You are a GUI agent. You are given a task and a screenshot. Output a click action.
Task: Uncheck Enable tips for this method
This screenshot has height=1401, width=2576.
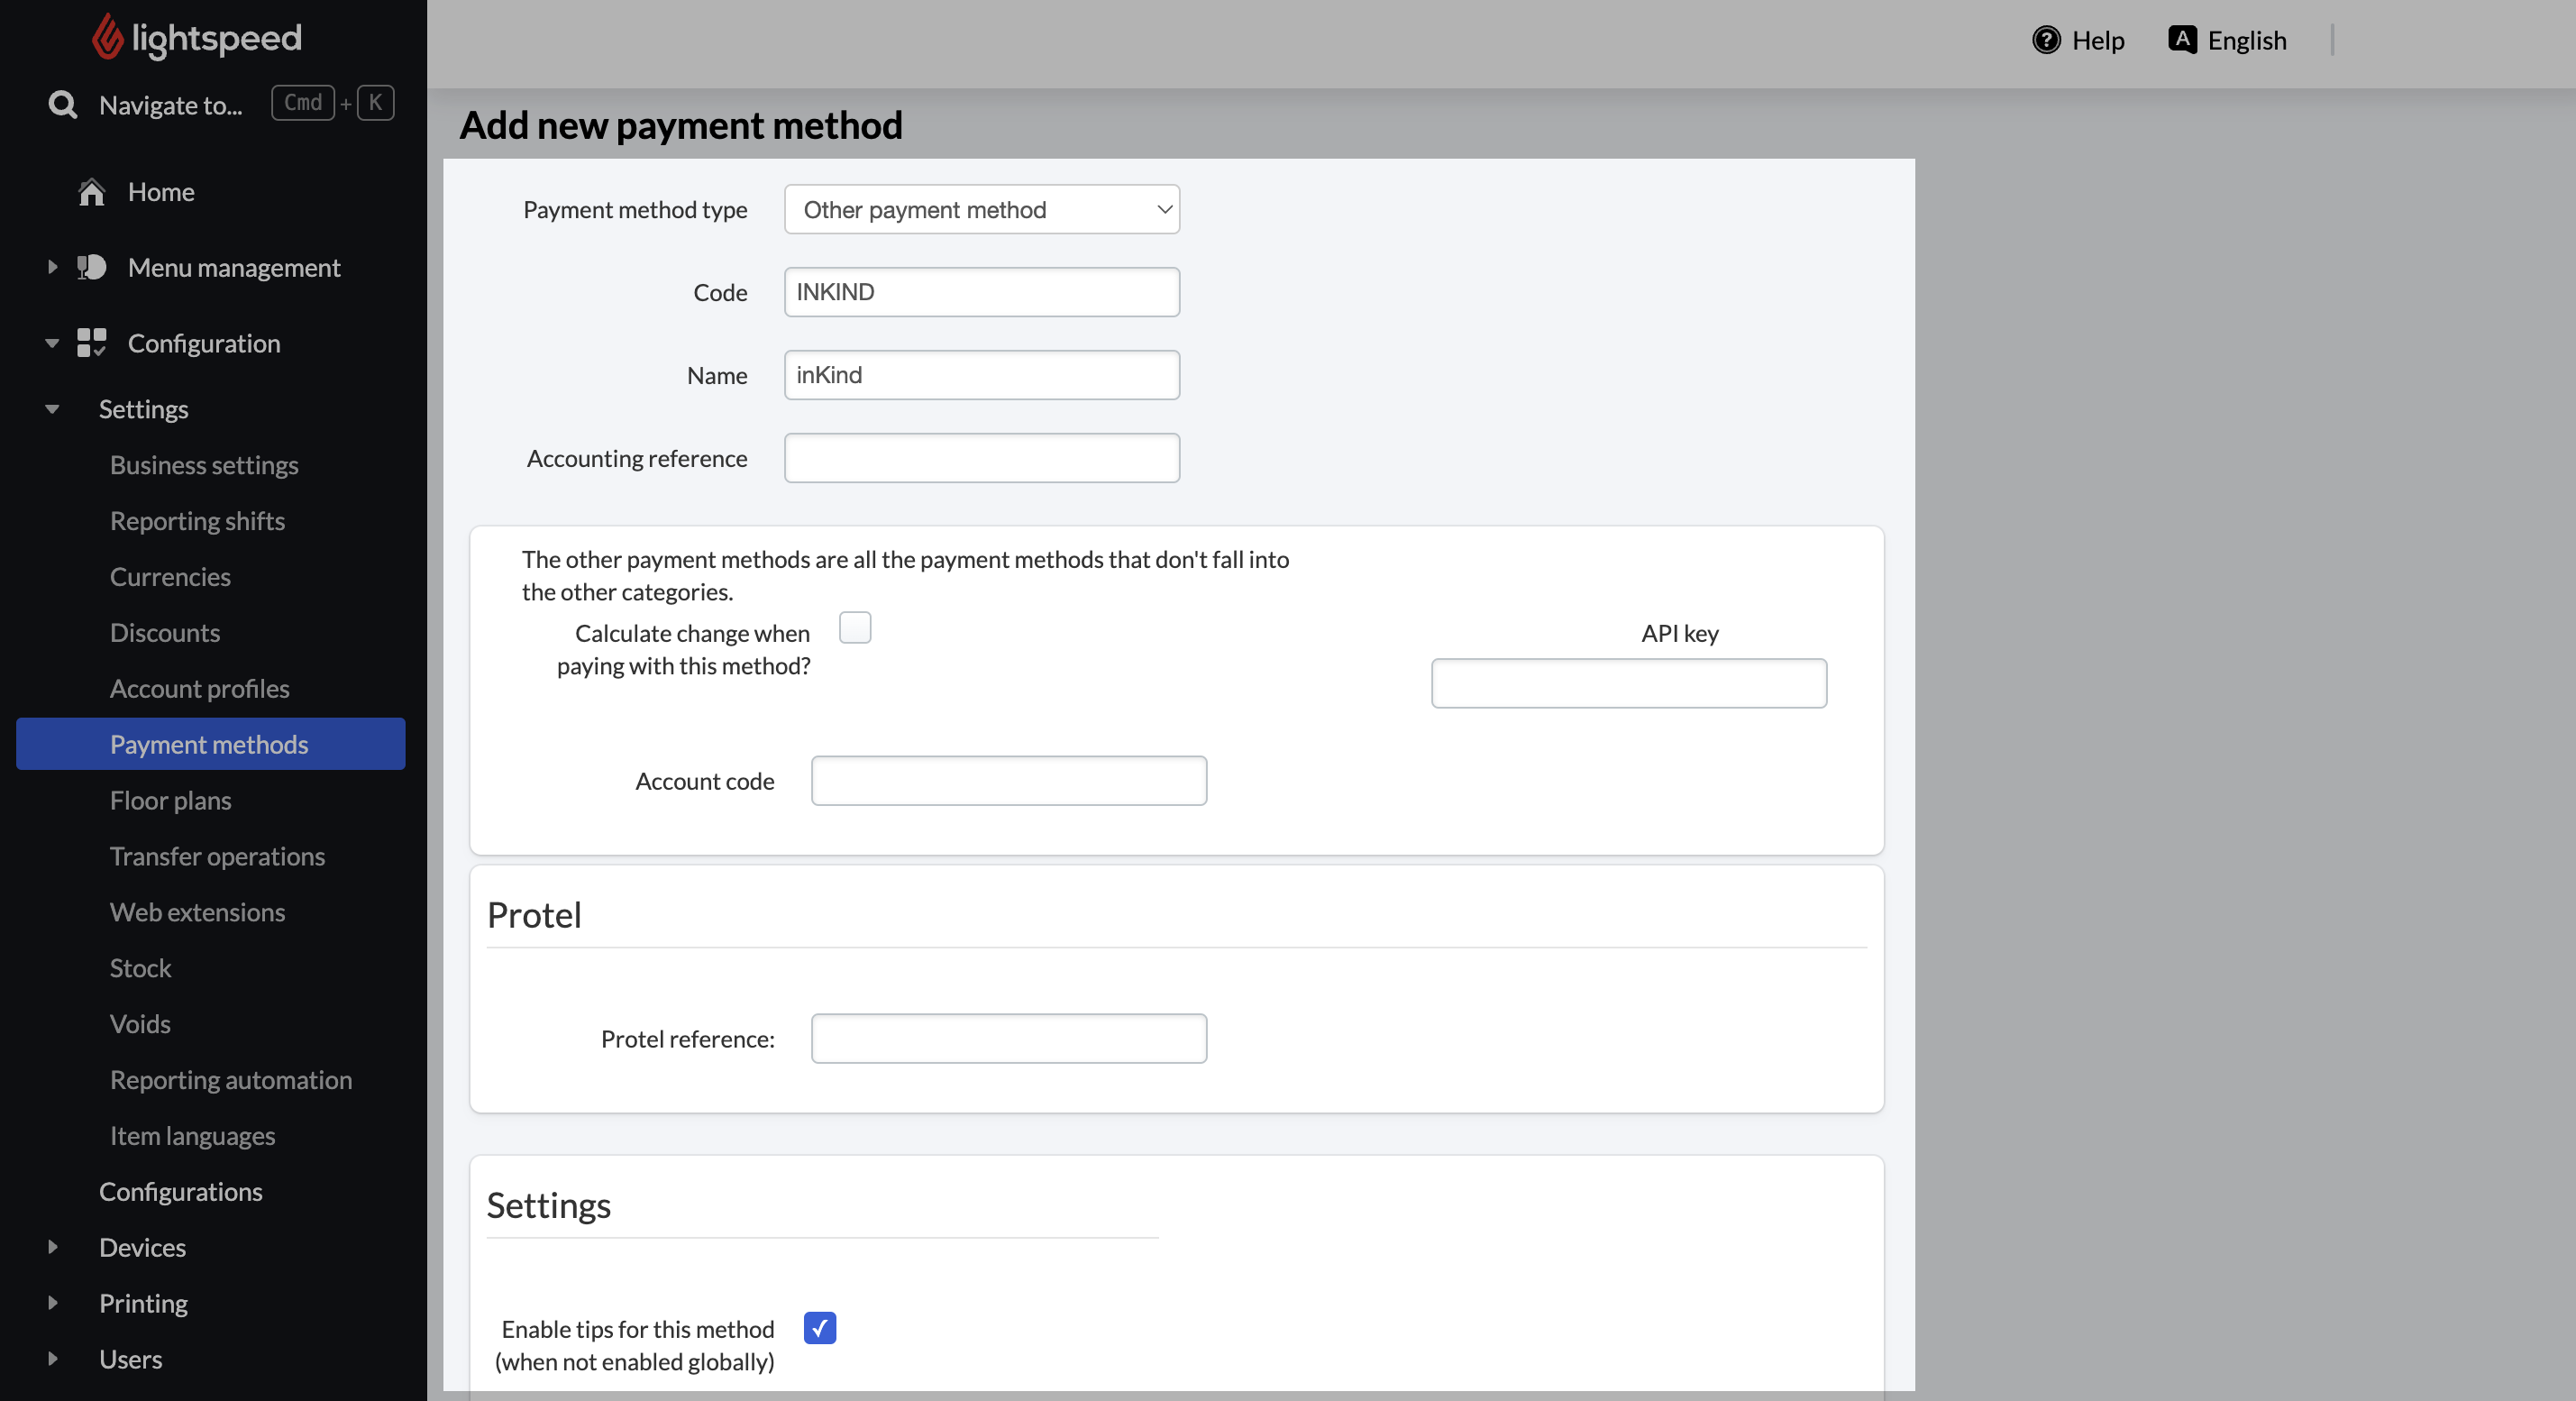click(820, 1328)
